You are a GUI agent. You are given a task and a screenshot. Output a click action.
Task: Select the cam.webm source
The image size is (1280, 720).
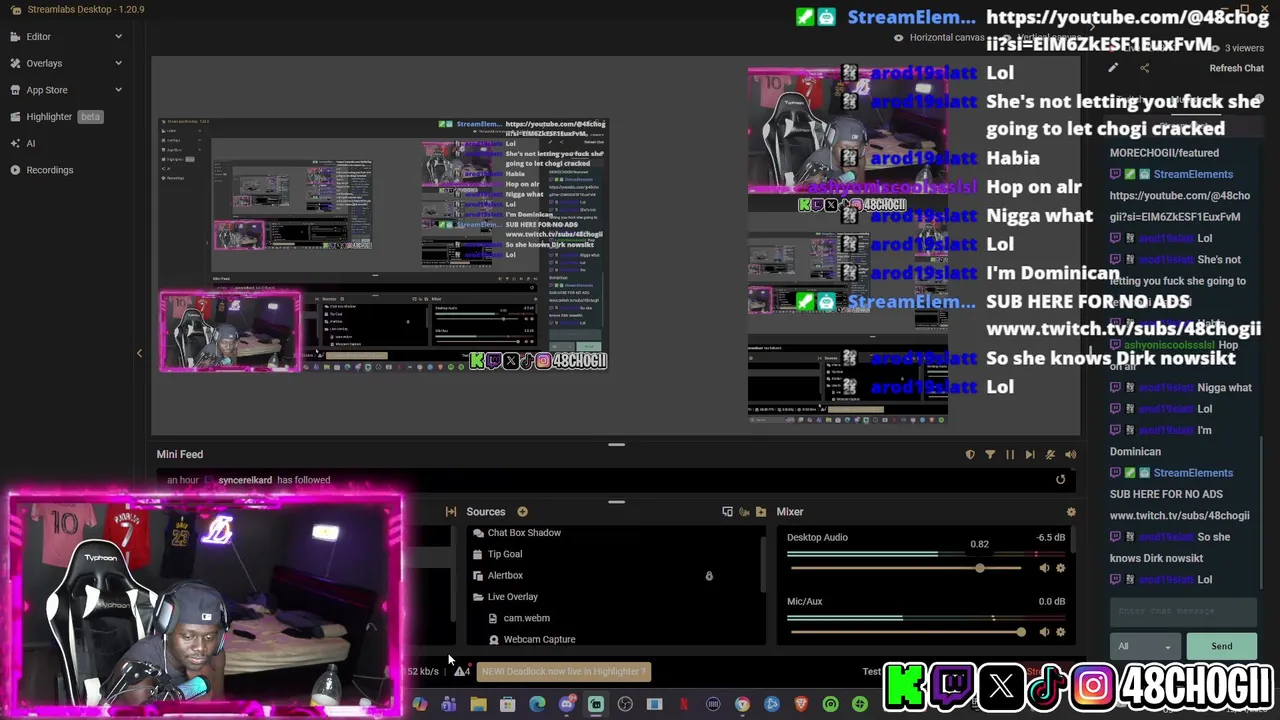pos(526,618)
